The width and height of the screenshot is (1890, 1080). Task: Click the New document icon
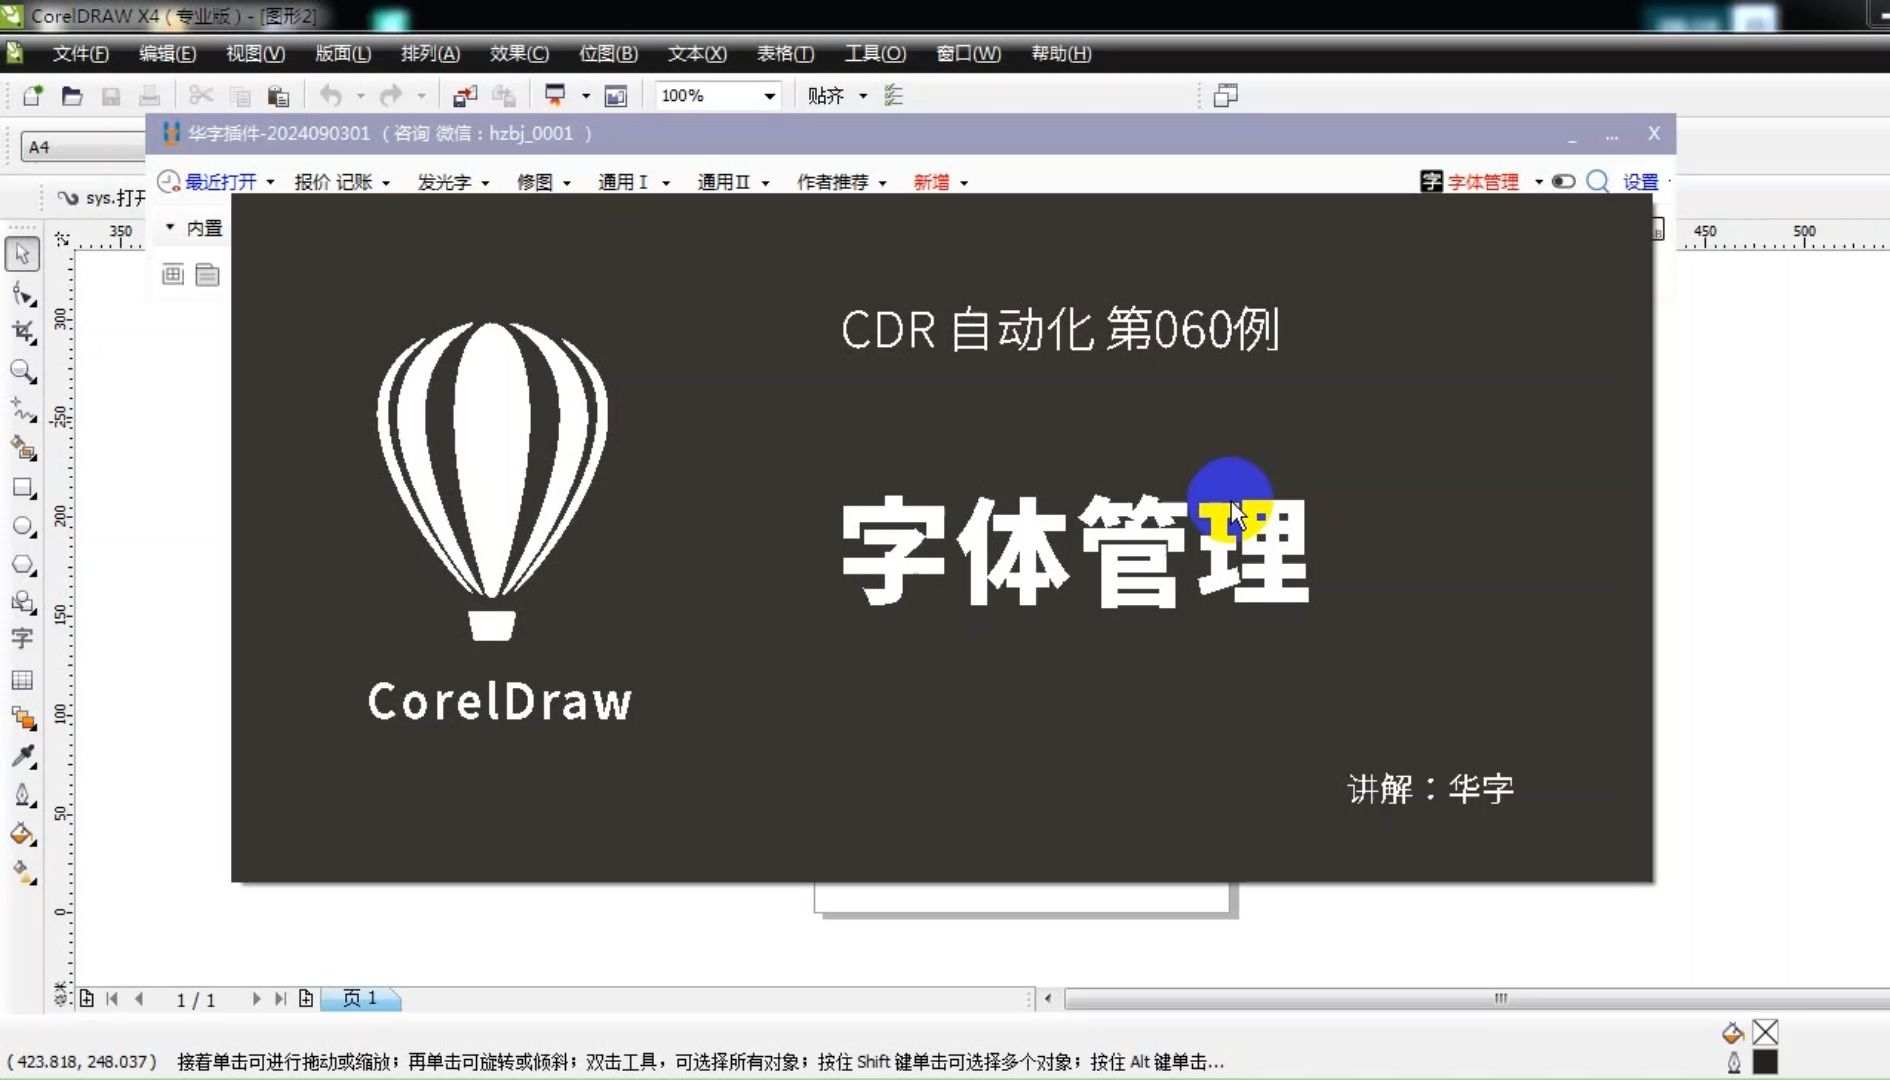[32, 95]
